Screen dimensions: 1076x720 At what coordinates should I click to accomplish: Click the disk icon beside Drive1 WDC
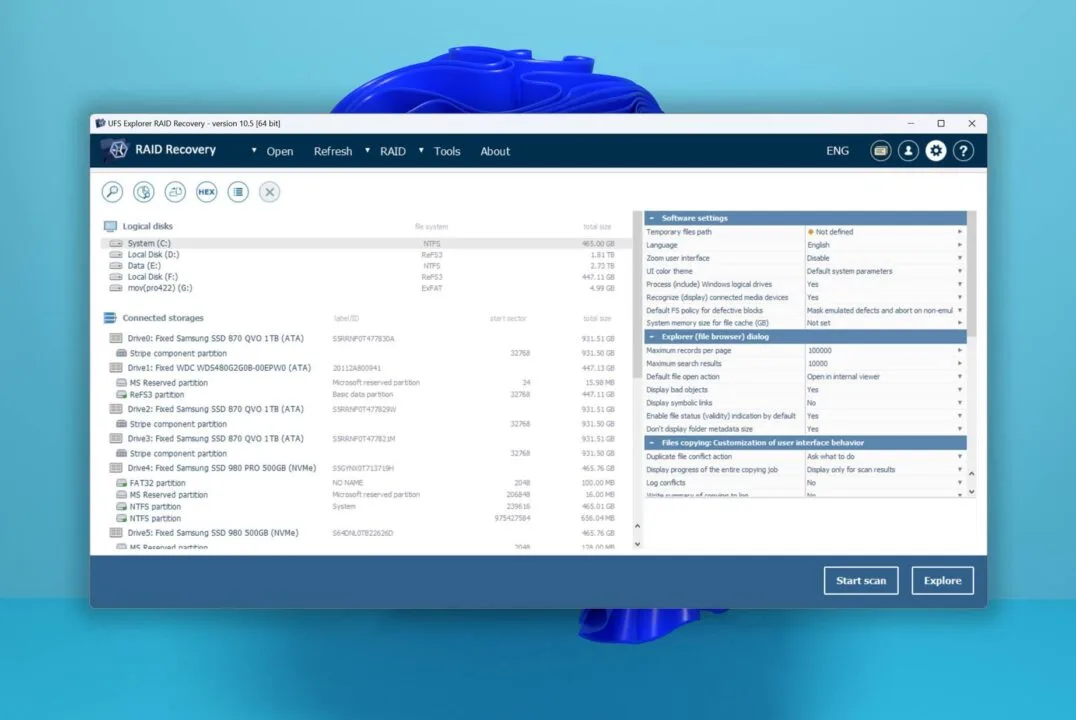[x=116, y=368]
